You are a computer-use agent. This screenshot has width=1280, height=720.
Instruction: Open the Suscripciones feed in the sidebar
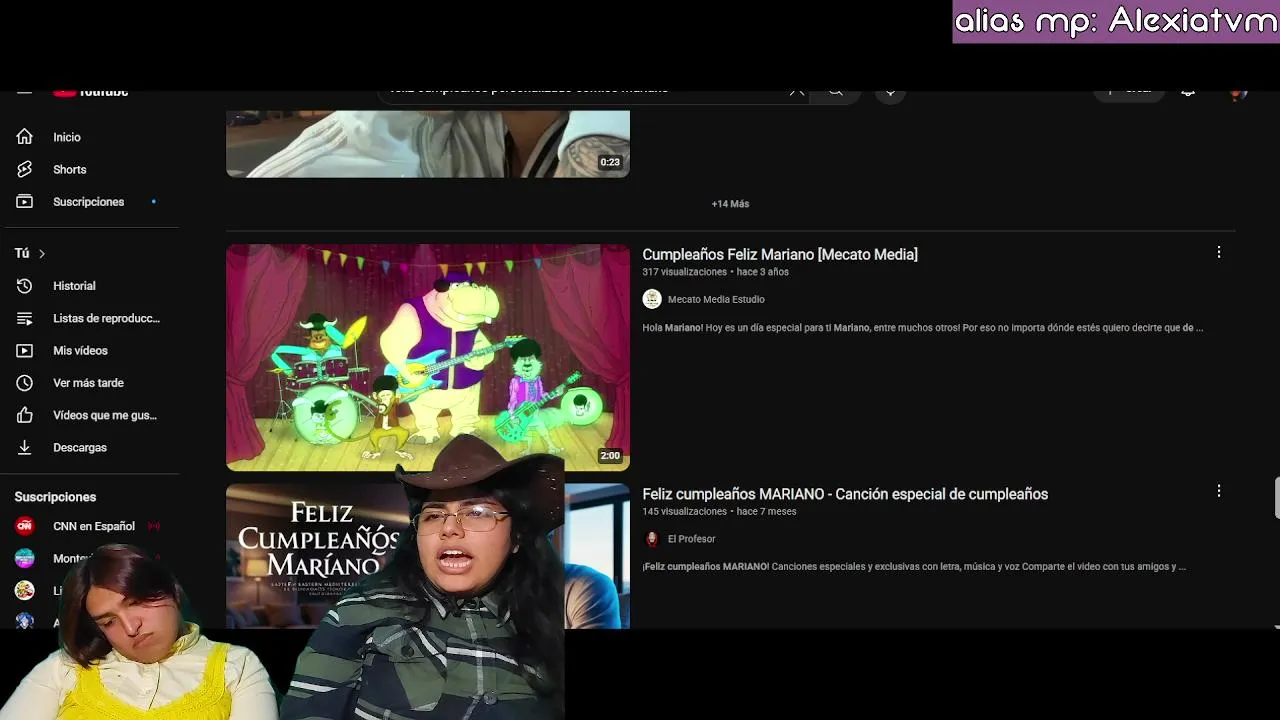click(90, 202)
